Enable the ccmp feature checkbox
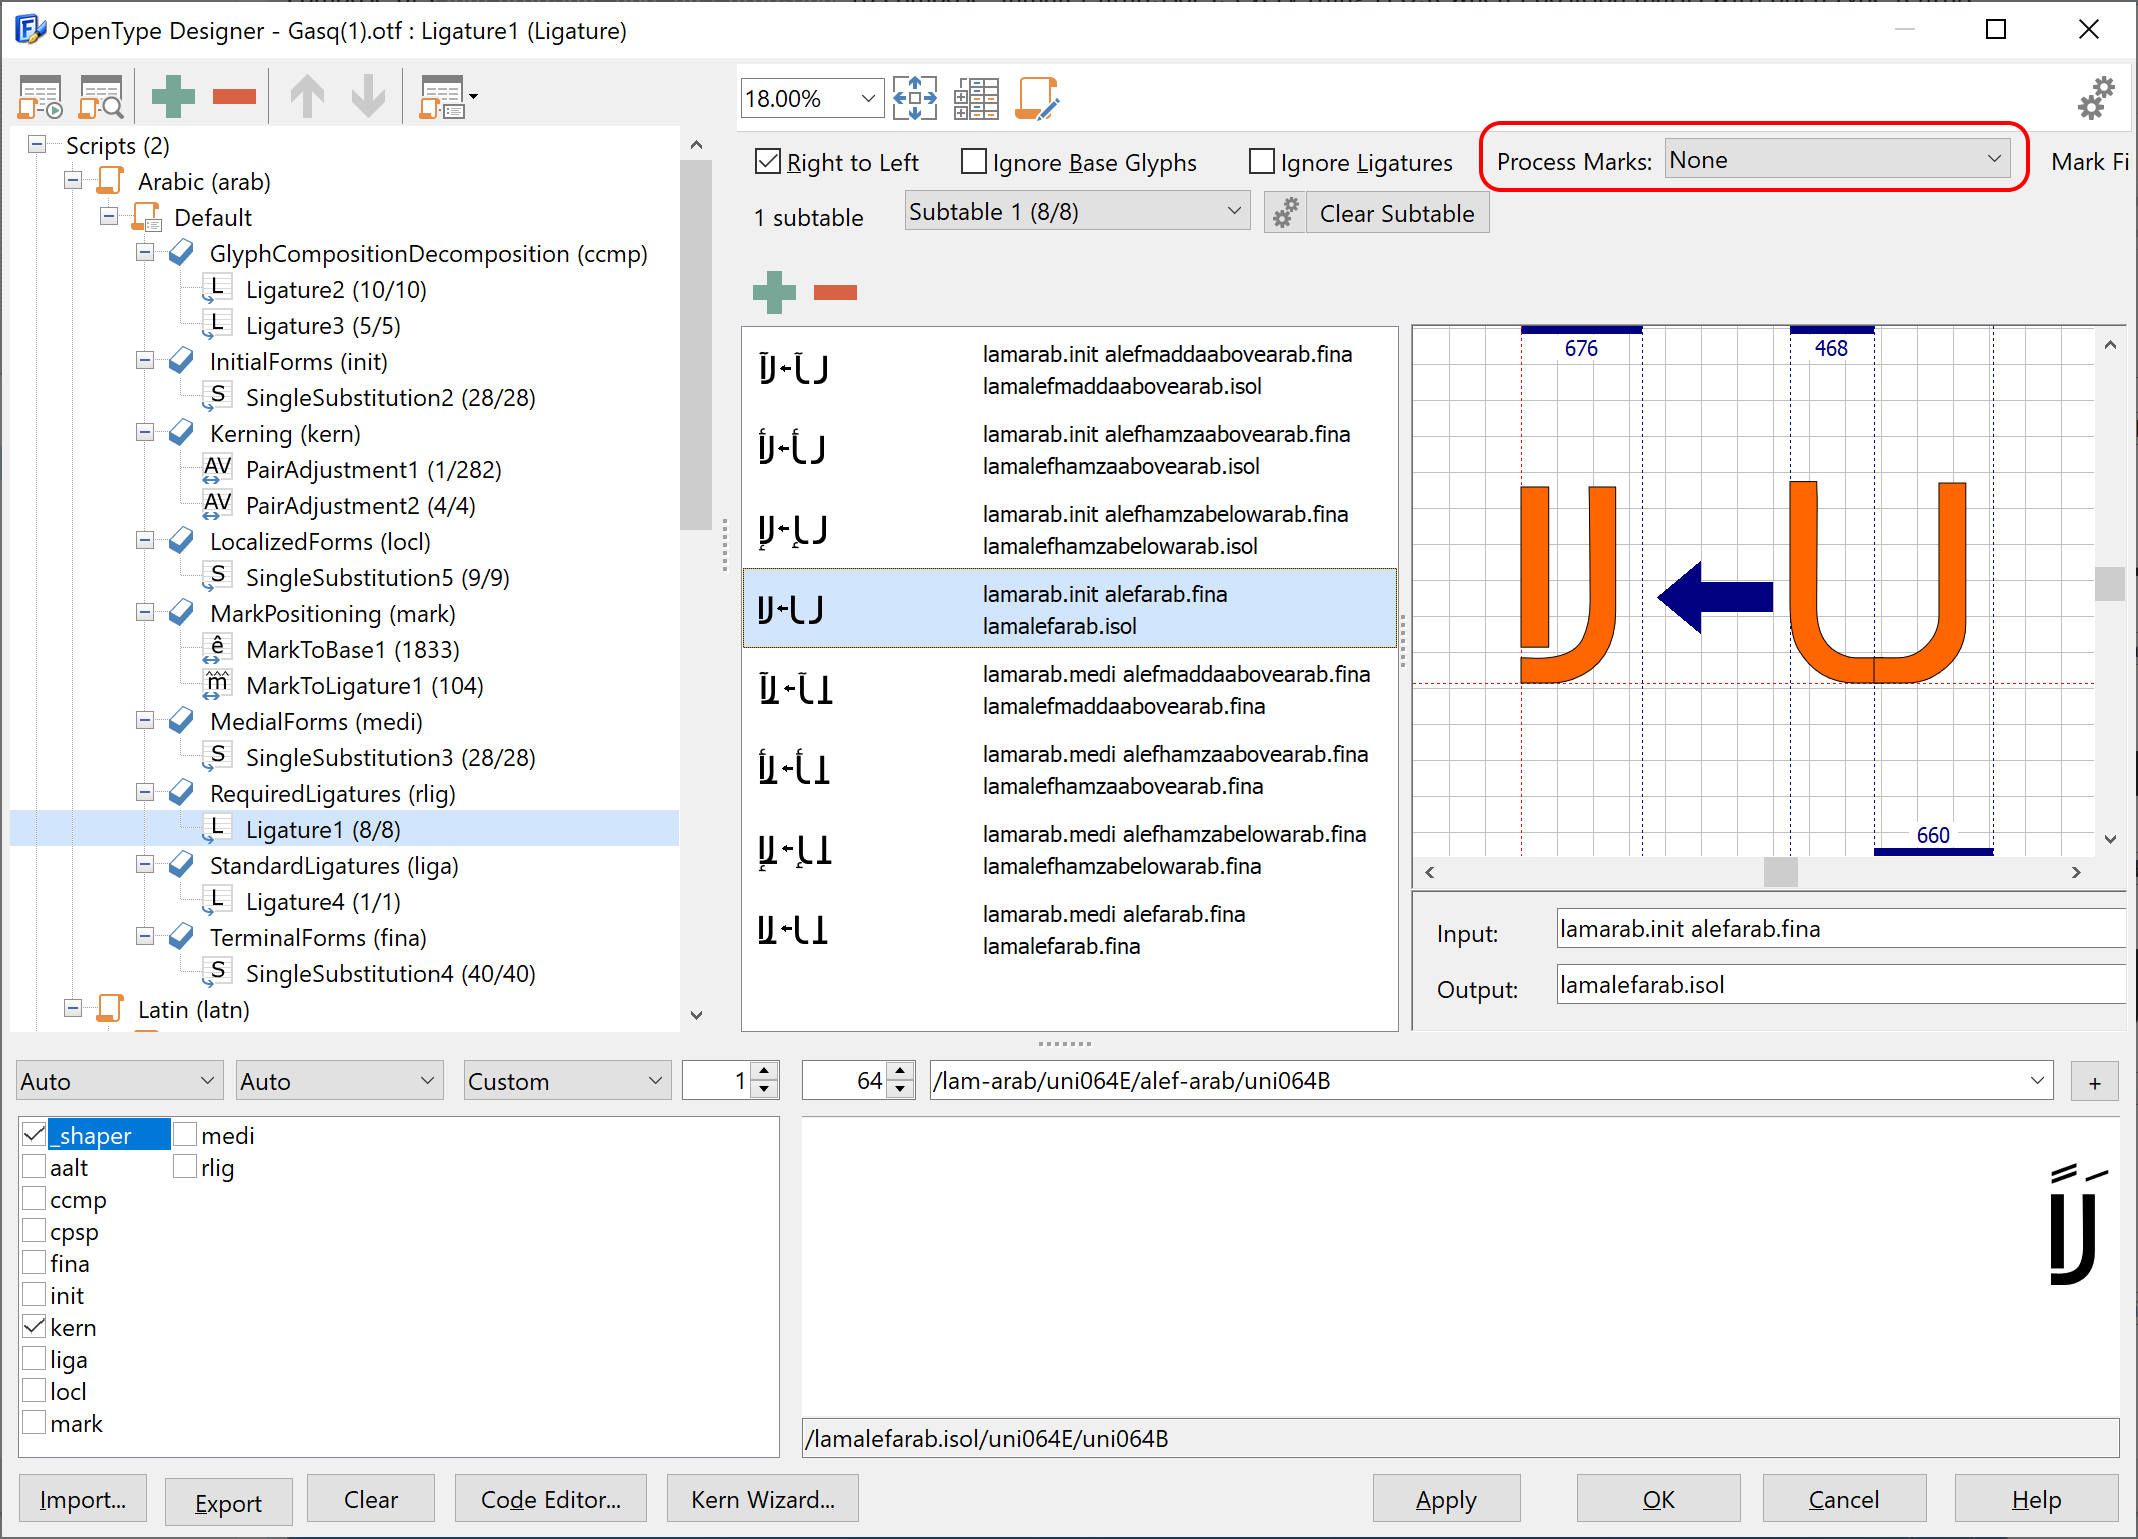2138x1539 pixels. [x=34, y=1198]
